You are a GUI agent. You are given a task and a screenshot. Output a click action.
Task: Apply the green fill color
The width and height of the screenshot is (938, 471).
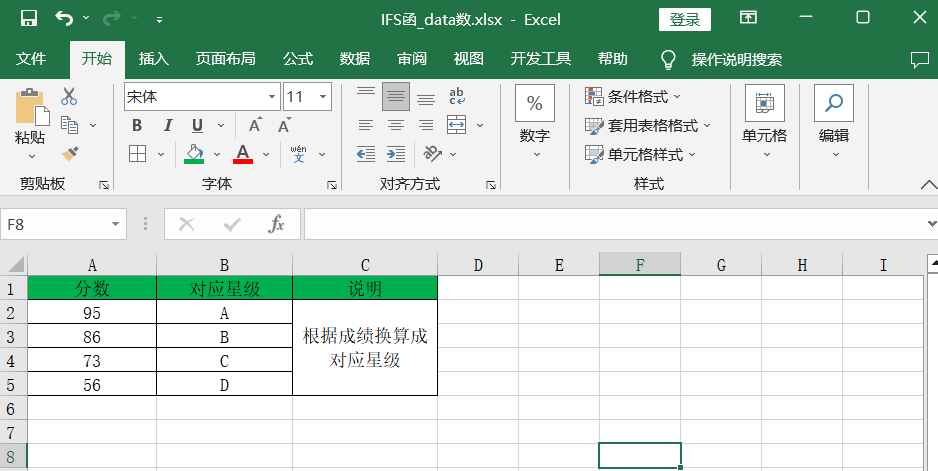194,154
